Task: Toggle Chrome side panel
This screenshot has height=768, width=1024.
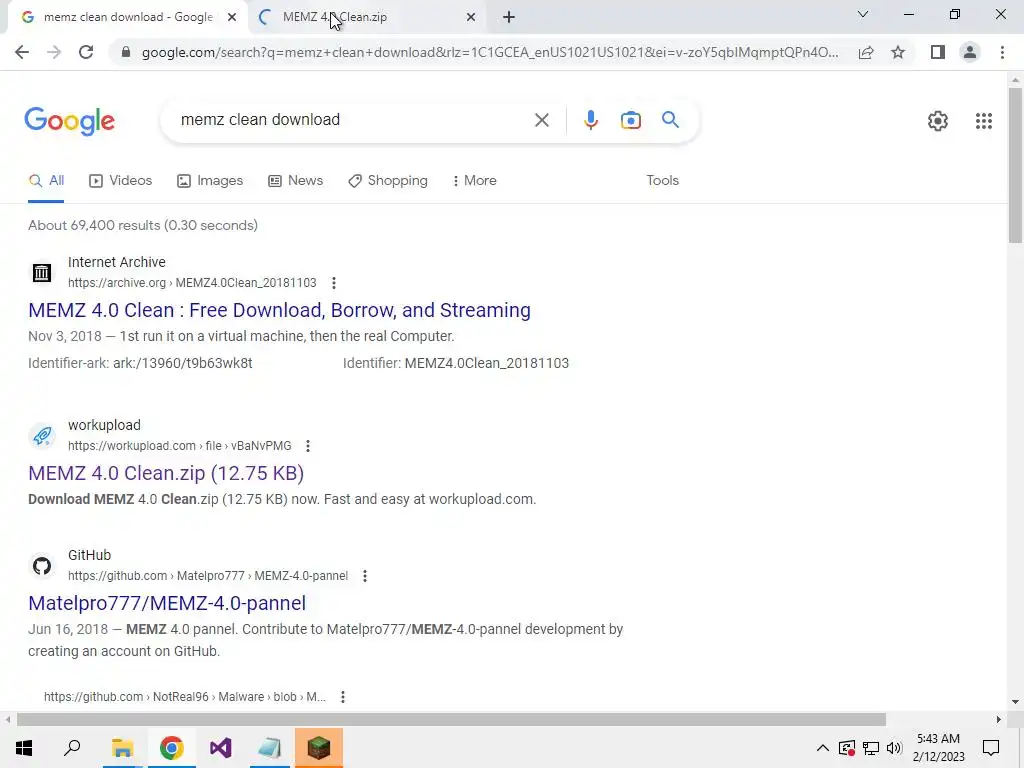Action: pyautogui.click(x=938, y=52)
